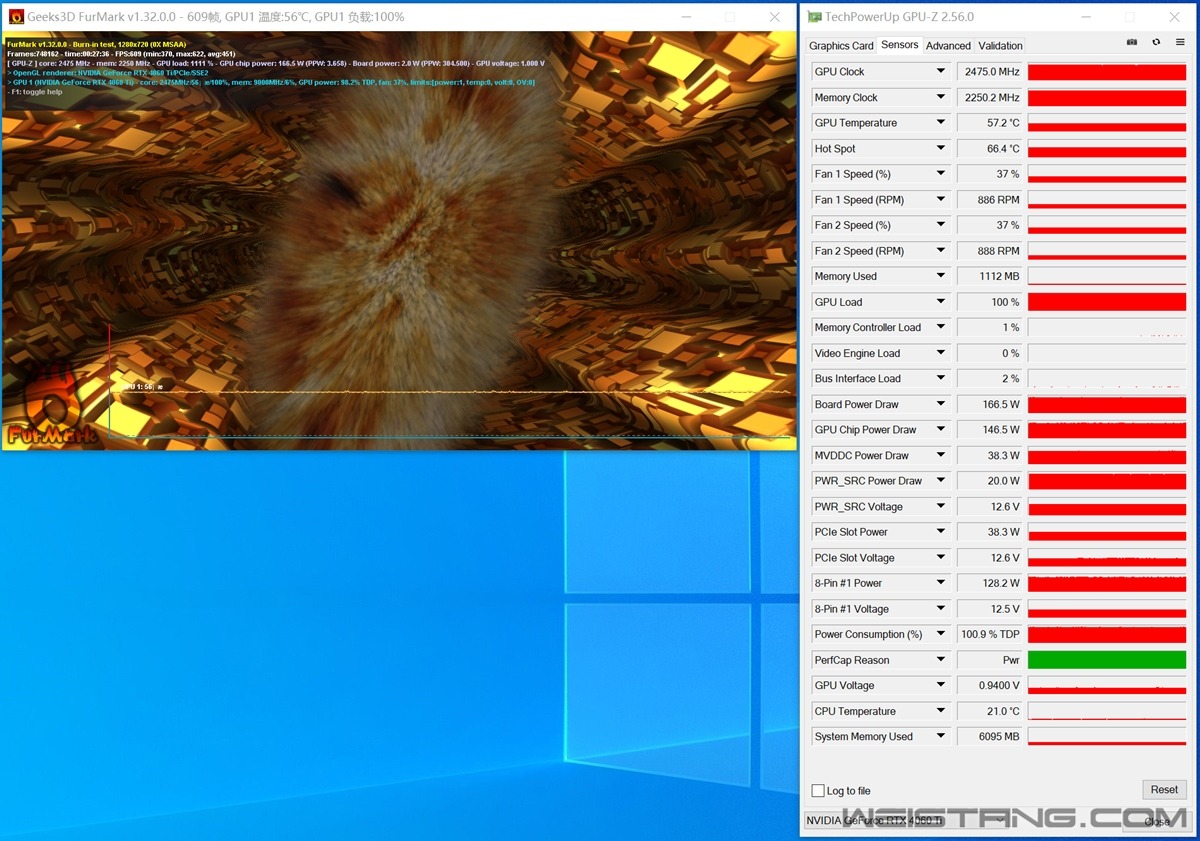
Task: Click the GPU-Z refresh icon
Action: coord(1156,43)
